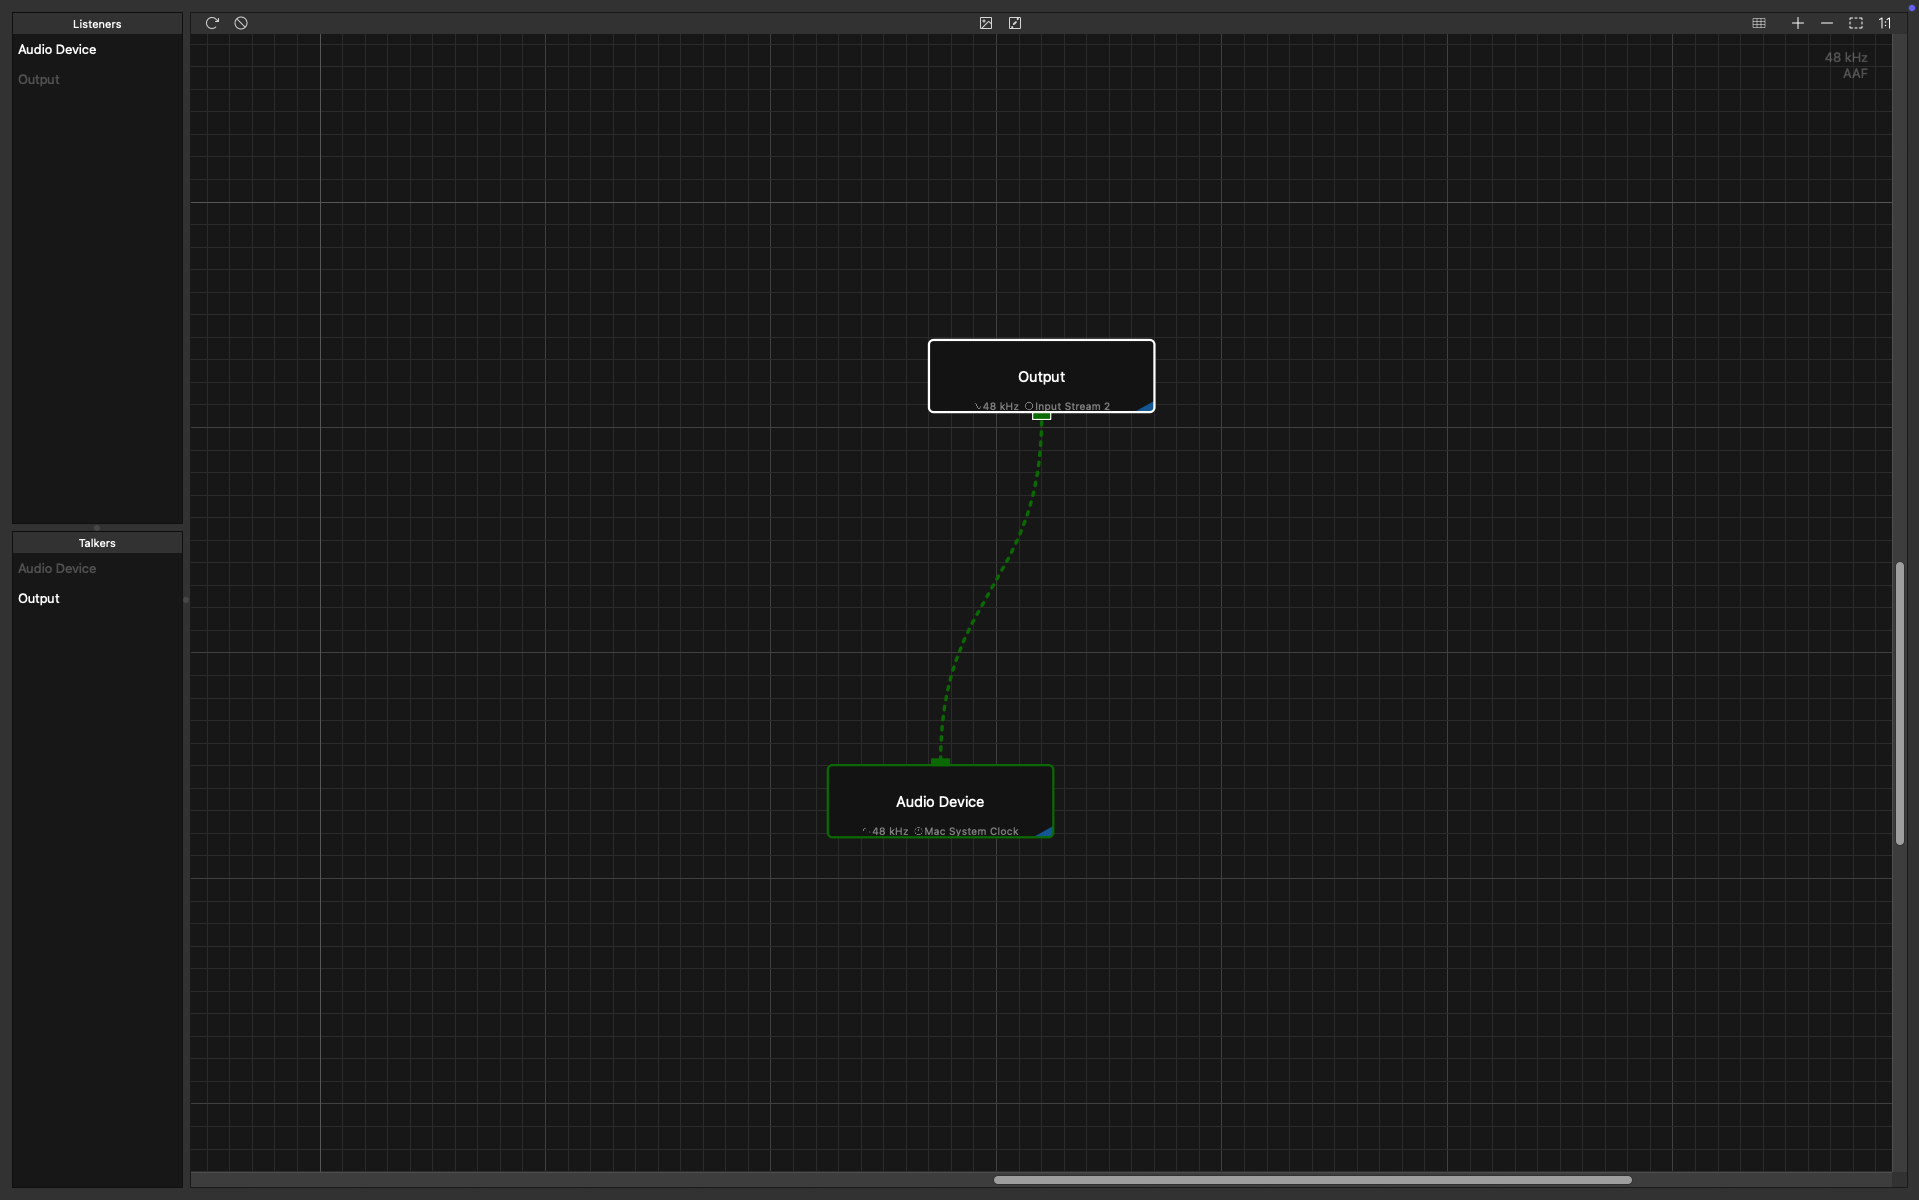Toggle the grid table icon
The image size is (1919, 1200).
pos(1759,23)
